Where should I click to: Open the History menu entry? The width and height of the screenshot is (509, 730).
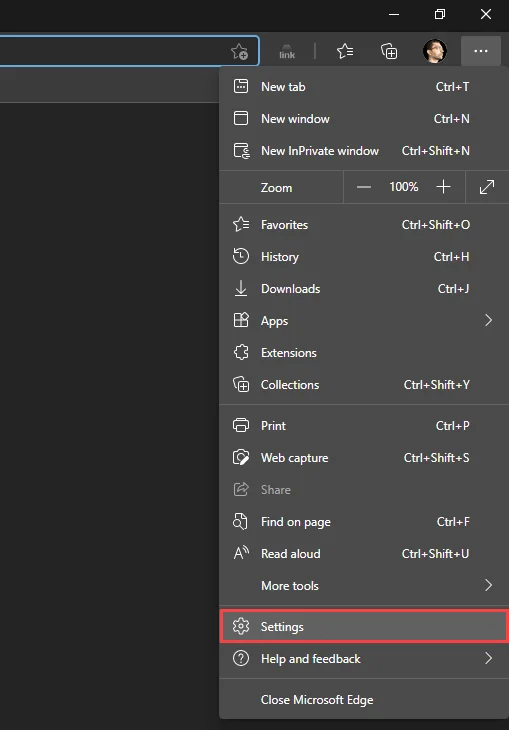tap(364, 257)
